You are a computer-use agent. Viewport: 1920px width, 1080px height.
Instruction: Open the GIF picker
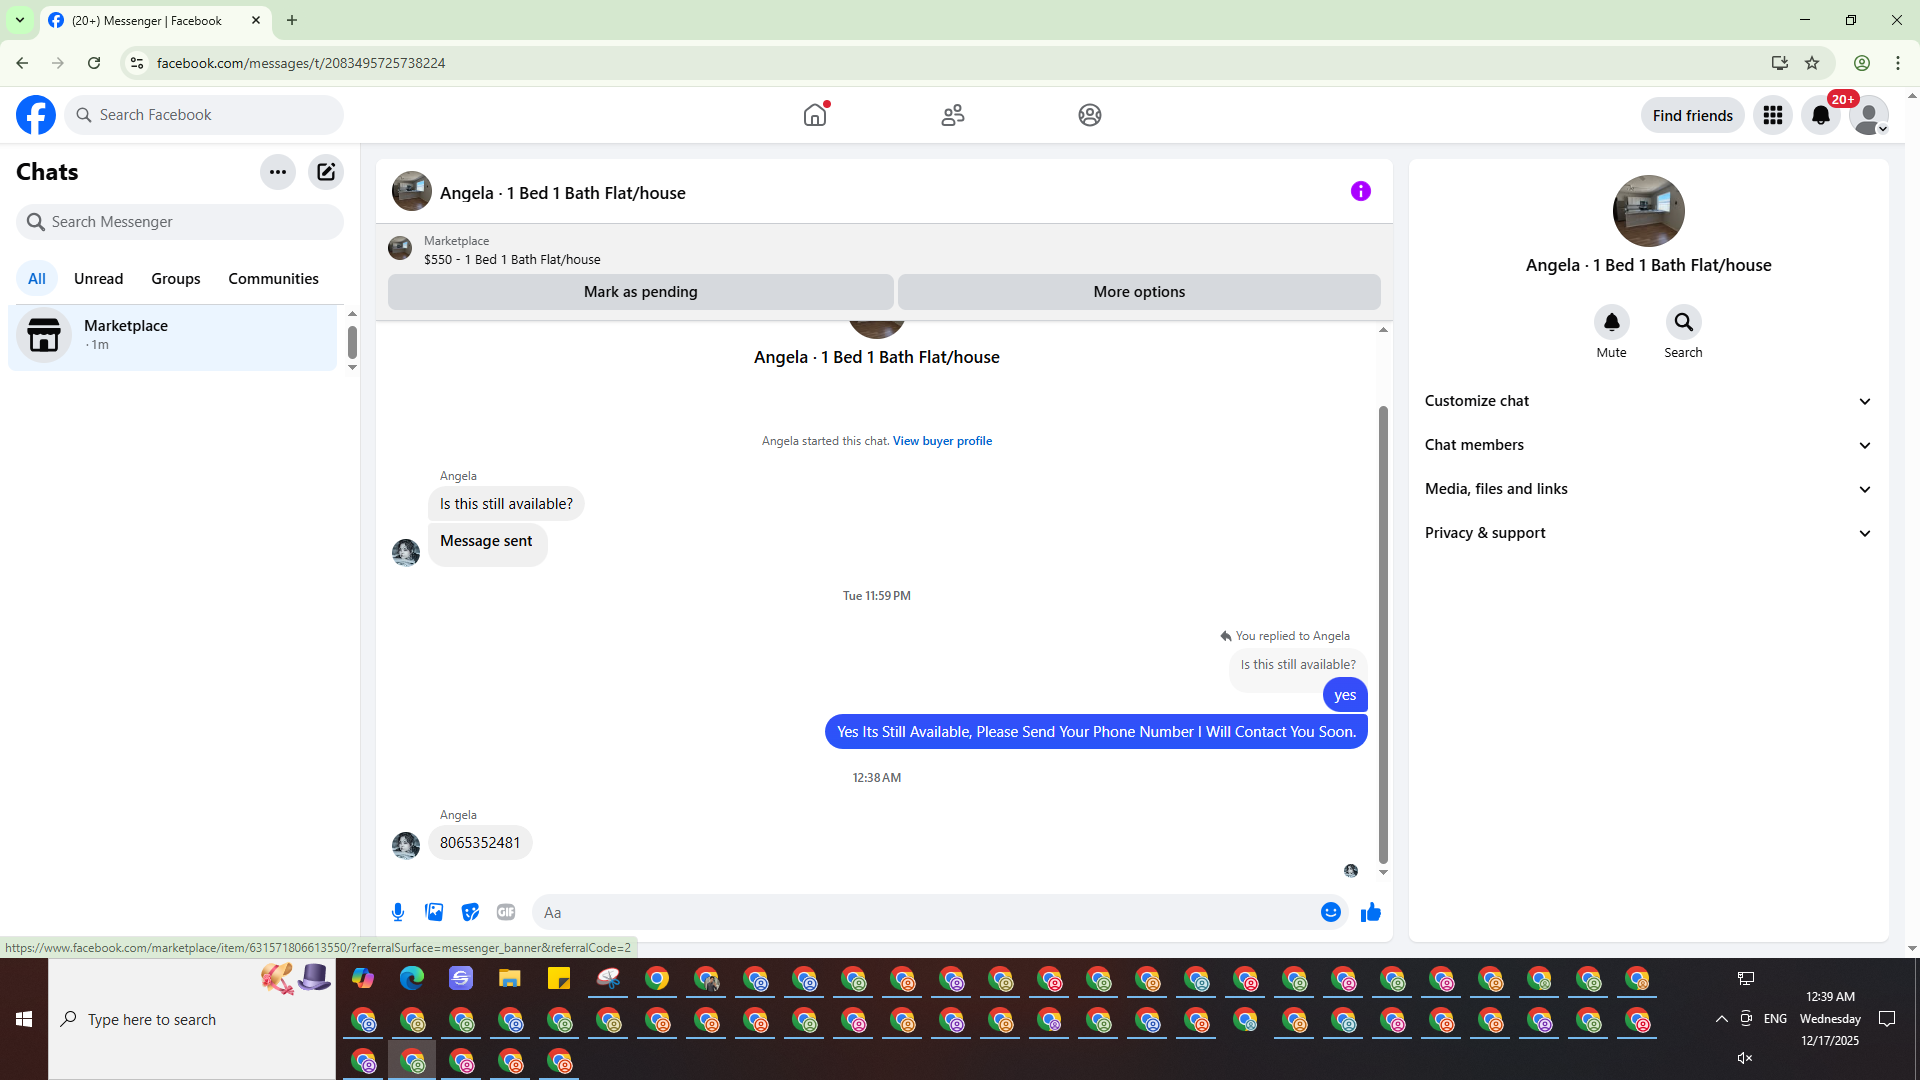click(x=506, y=912)
